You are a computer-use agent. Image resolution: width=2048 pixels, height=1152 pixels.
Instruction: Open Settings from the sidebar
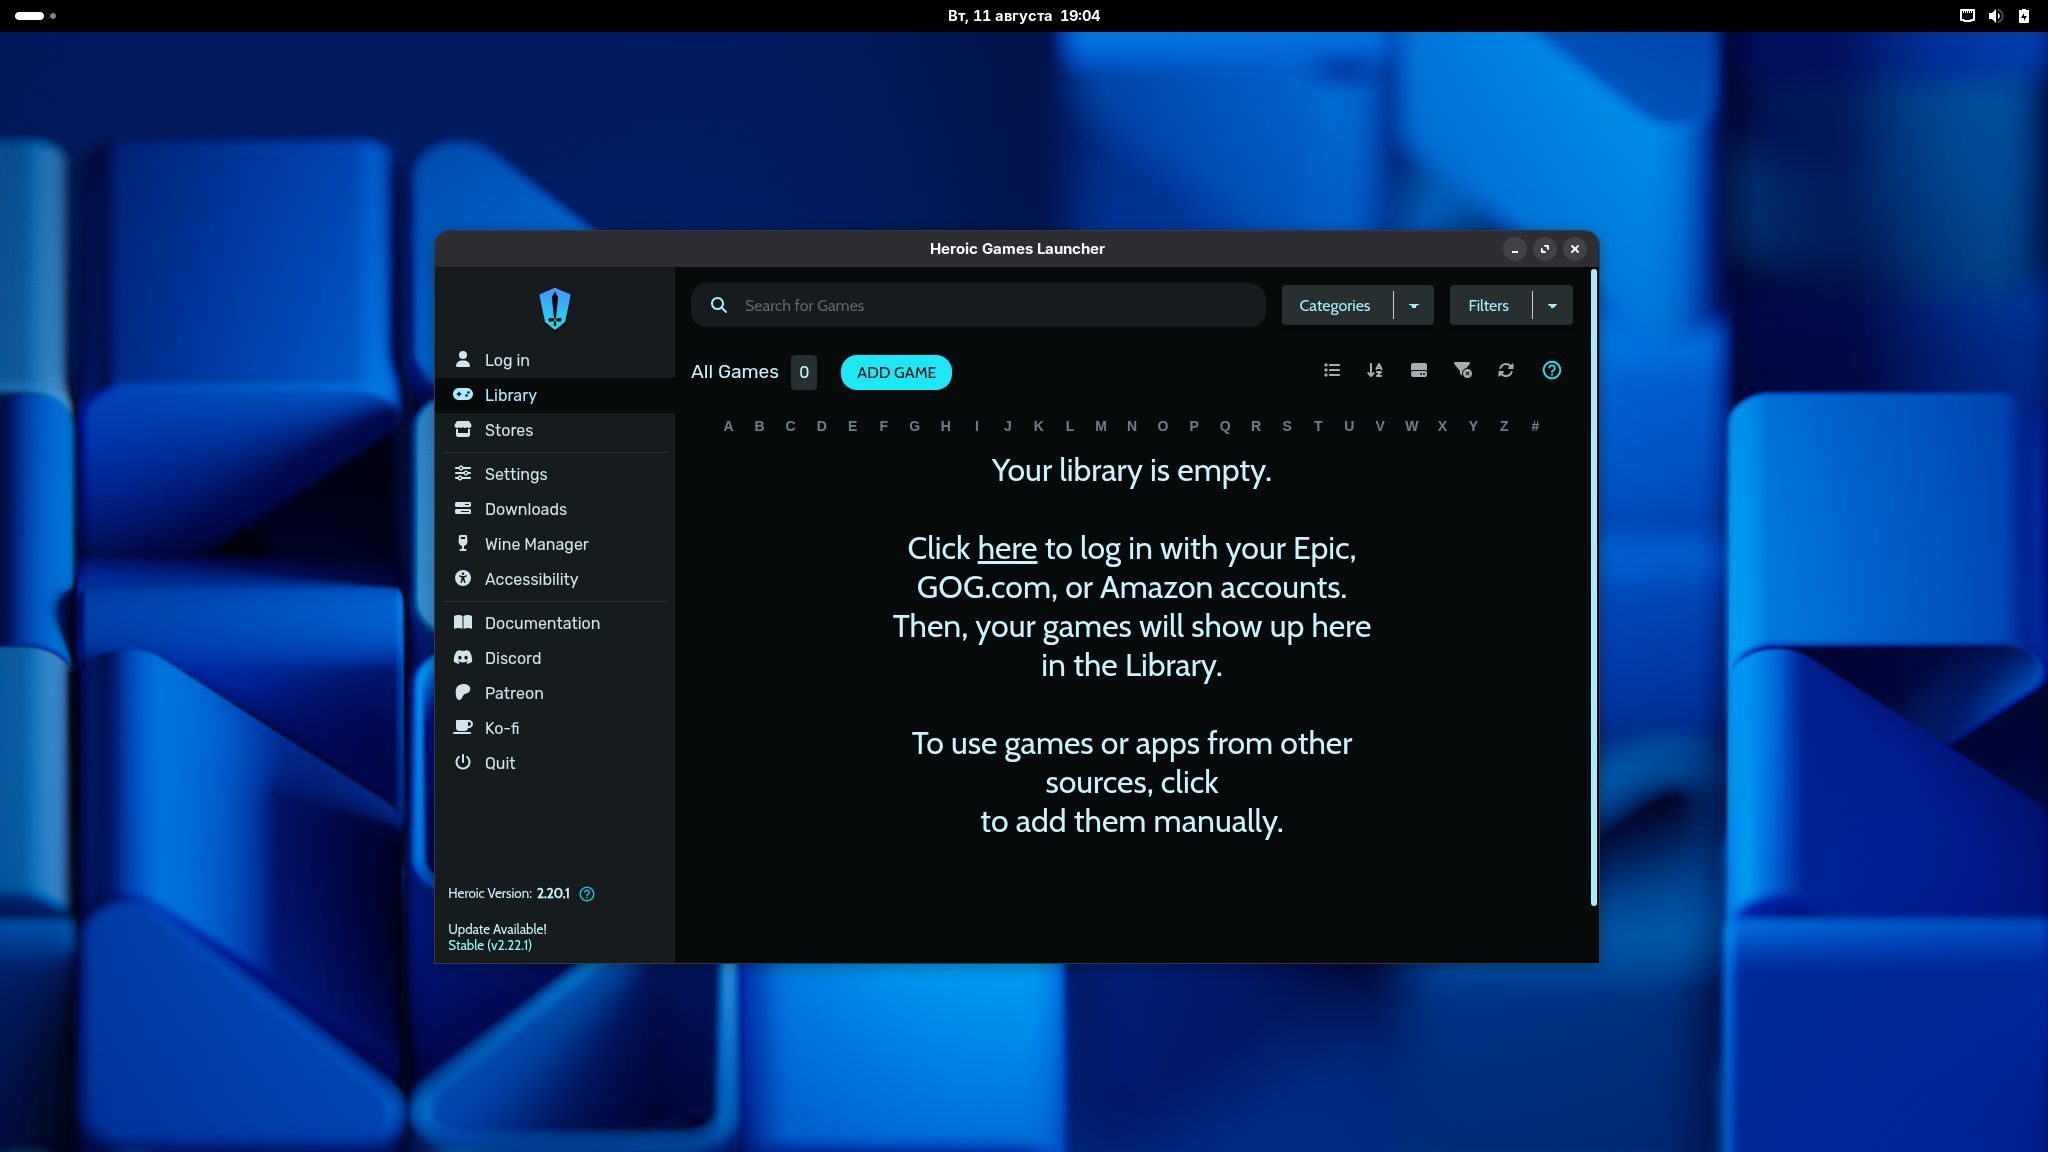555,474
